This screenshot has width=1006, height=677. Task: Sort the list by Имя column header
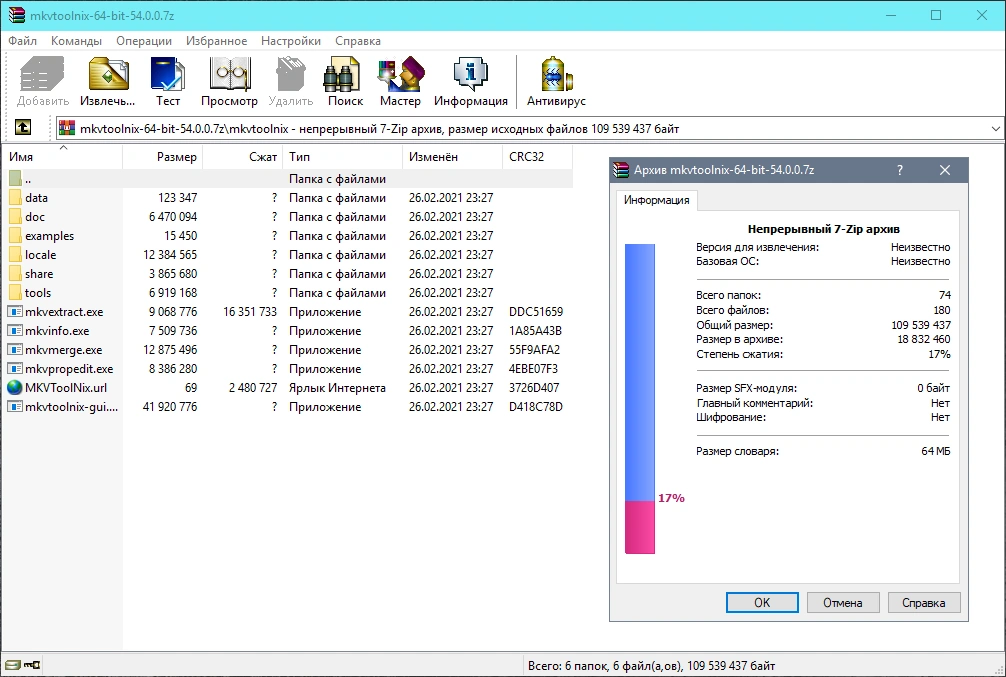pos(63,157)
